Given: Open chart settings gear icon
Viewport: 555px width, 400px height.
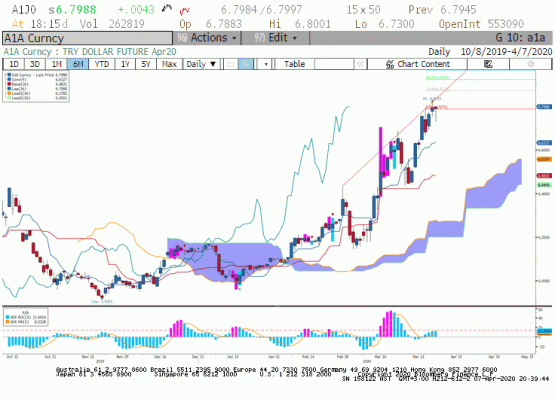Looking at the screenshot, I should [530, 64].
